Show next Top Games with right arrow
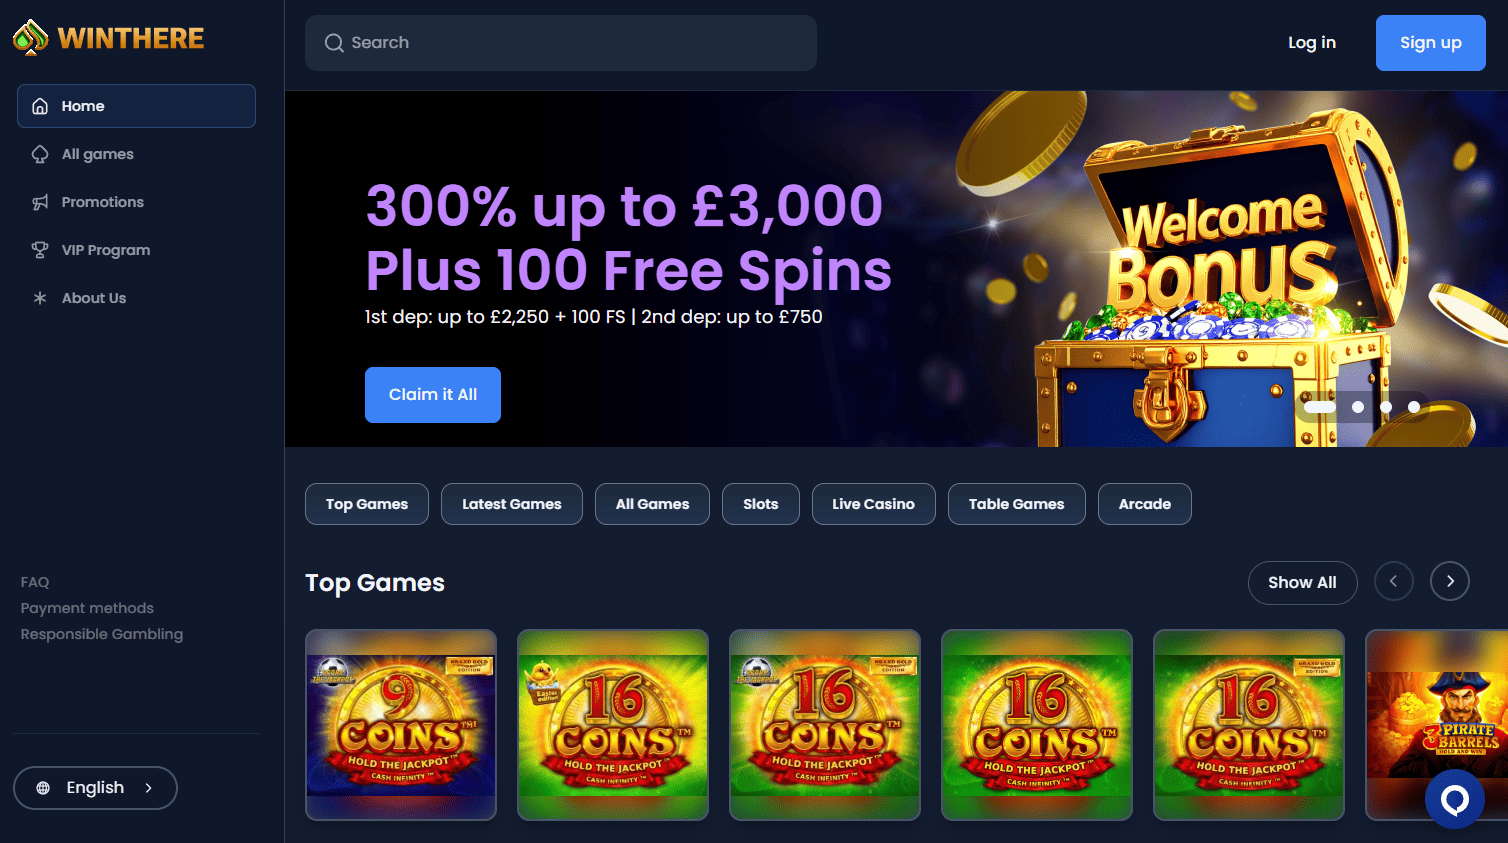 pos(1450,581)
